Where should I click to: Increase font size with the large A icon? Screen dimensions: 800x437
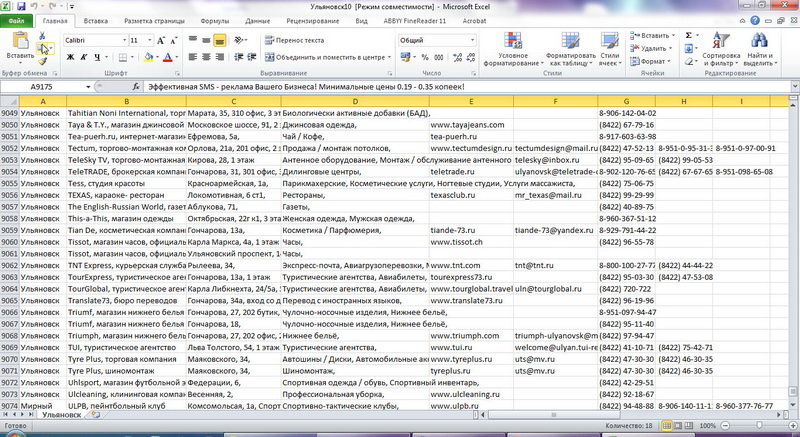tap(161, 40)
